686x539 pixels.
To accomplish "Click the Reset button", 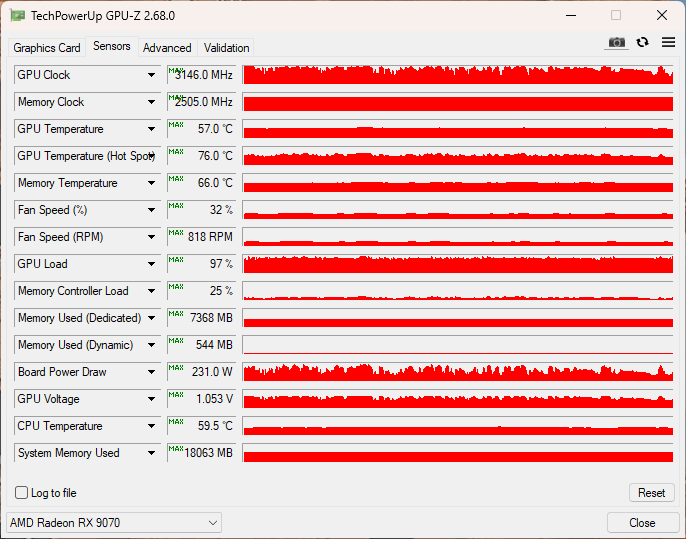I will pyautogui.click(x=651, y=493).
